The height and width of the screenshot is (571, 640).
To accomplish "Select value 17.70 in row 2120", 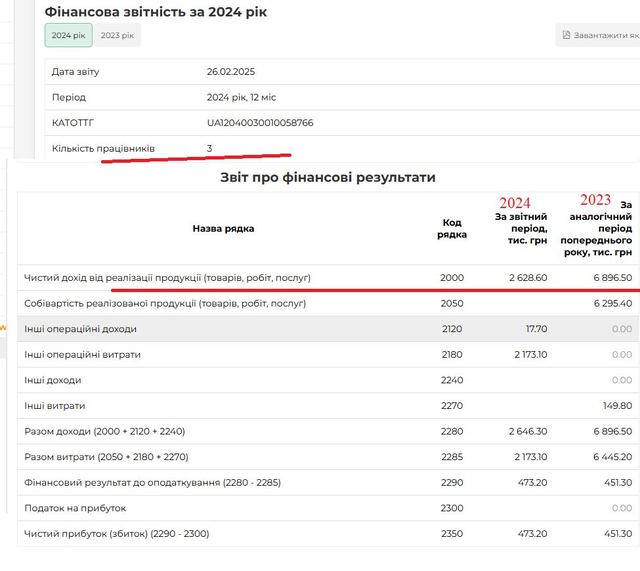I will coord(536,329).
